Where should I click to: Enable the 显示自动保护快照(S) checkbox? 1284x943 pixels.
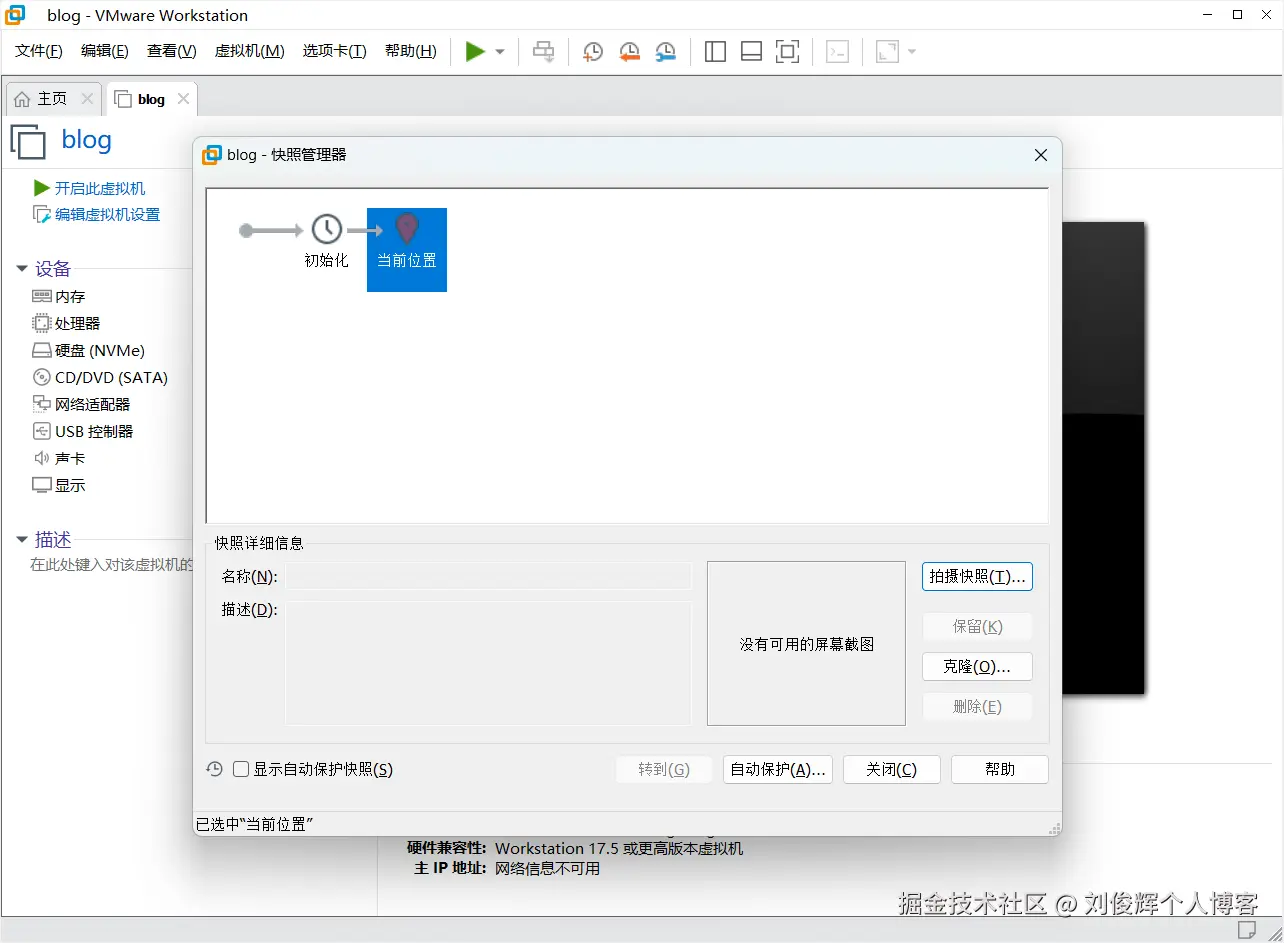(241, 769)
